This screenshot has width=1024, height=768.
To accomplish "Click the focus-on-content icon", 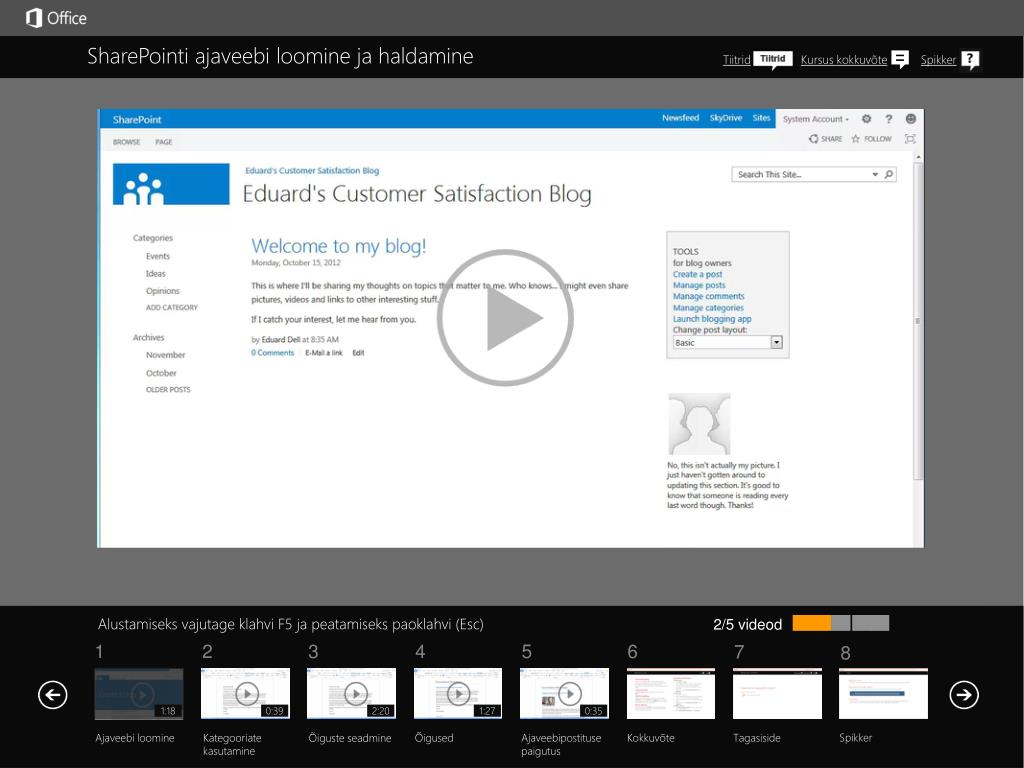I will coord(910,138).
